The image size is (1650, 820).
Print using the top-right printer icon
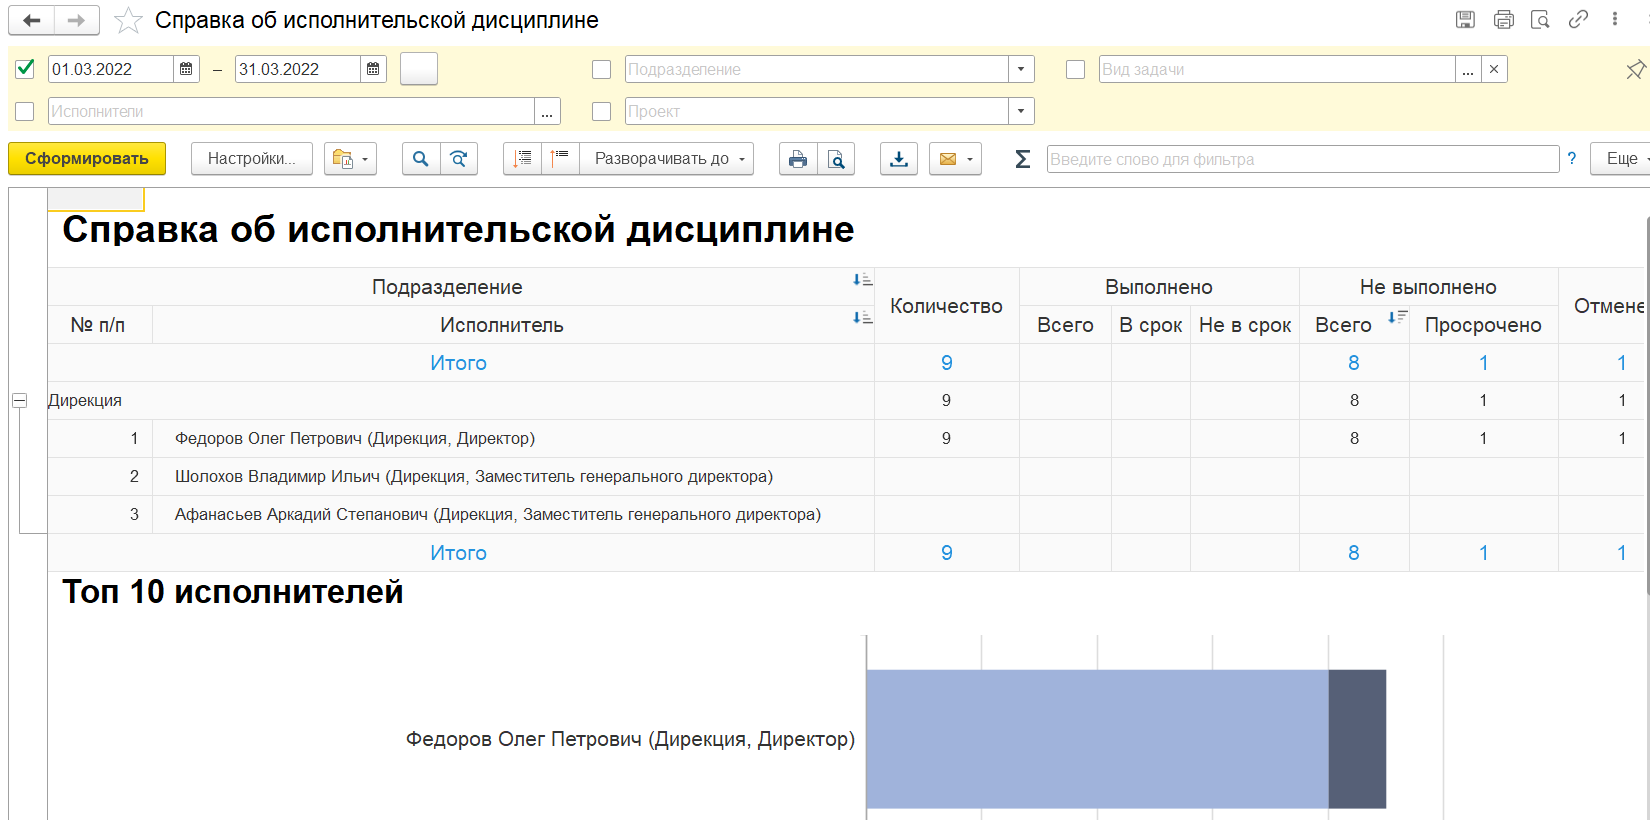(x=1503, y=19)
